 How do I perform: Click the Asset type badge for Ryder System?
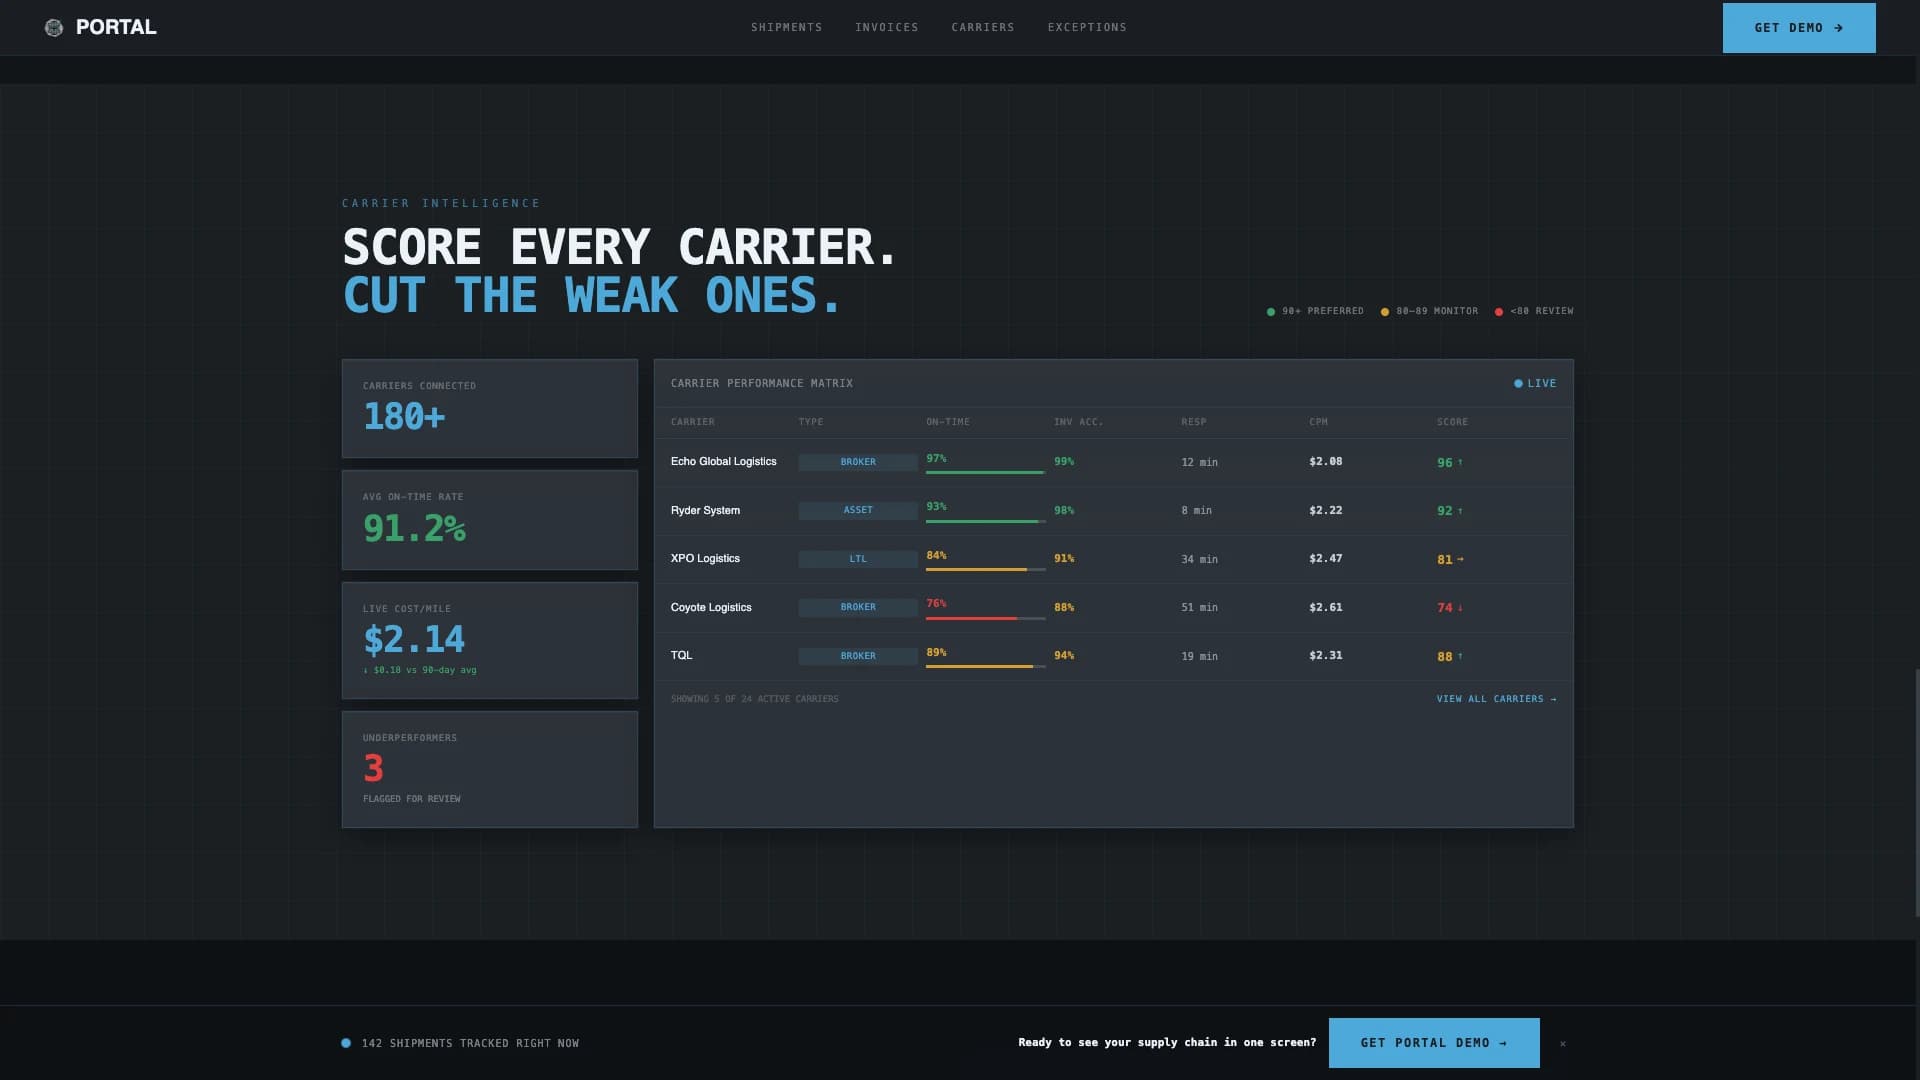[857, 510]
